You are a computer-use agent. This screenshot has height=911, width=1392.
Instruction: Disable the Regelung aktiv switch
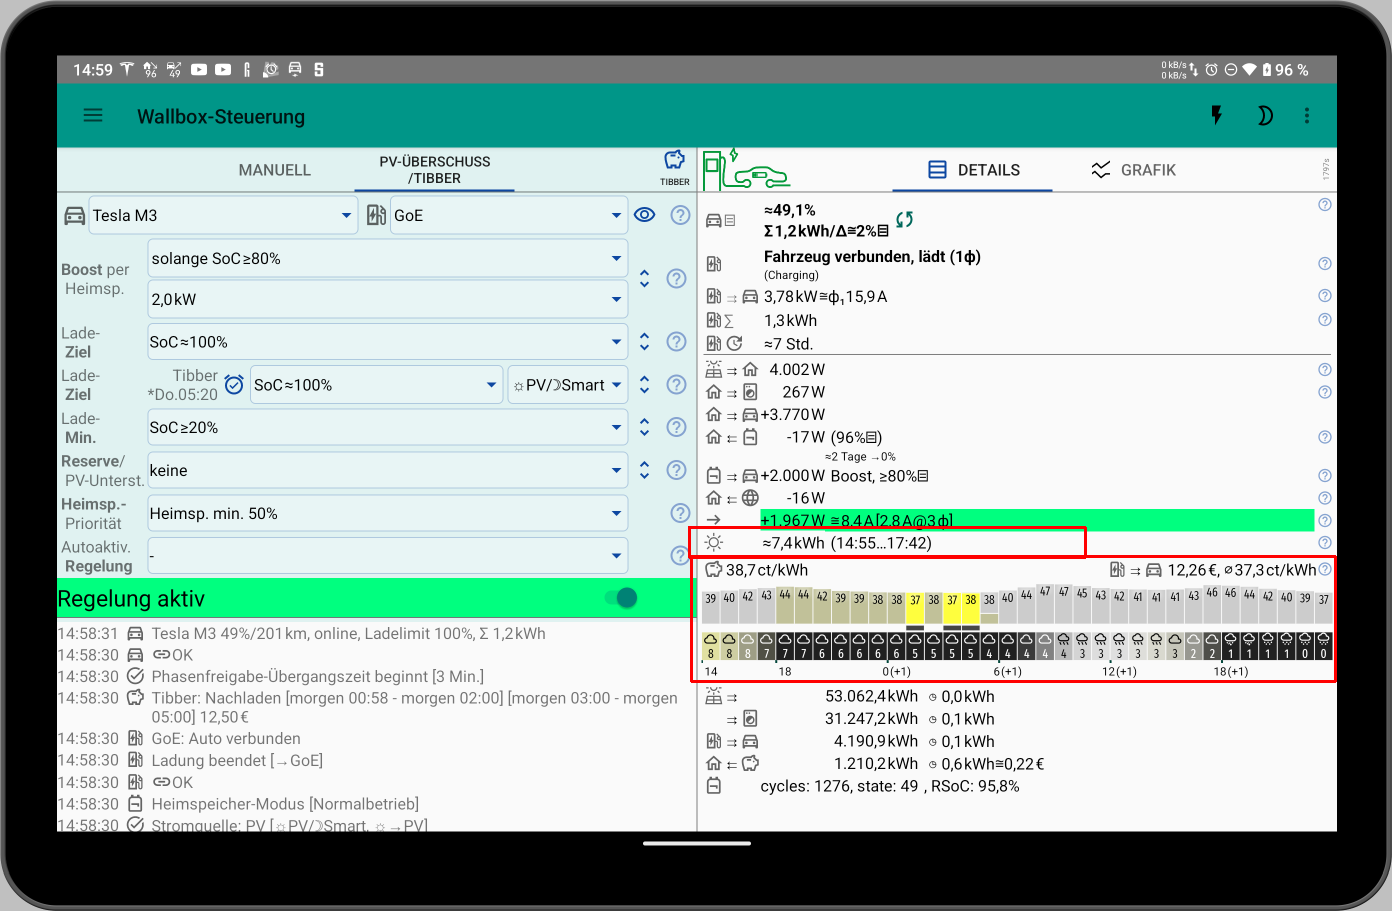click(x=621, y=598)
